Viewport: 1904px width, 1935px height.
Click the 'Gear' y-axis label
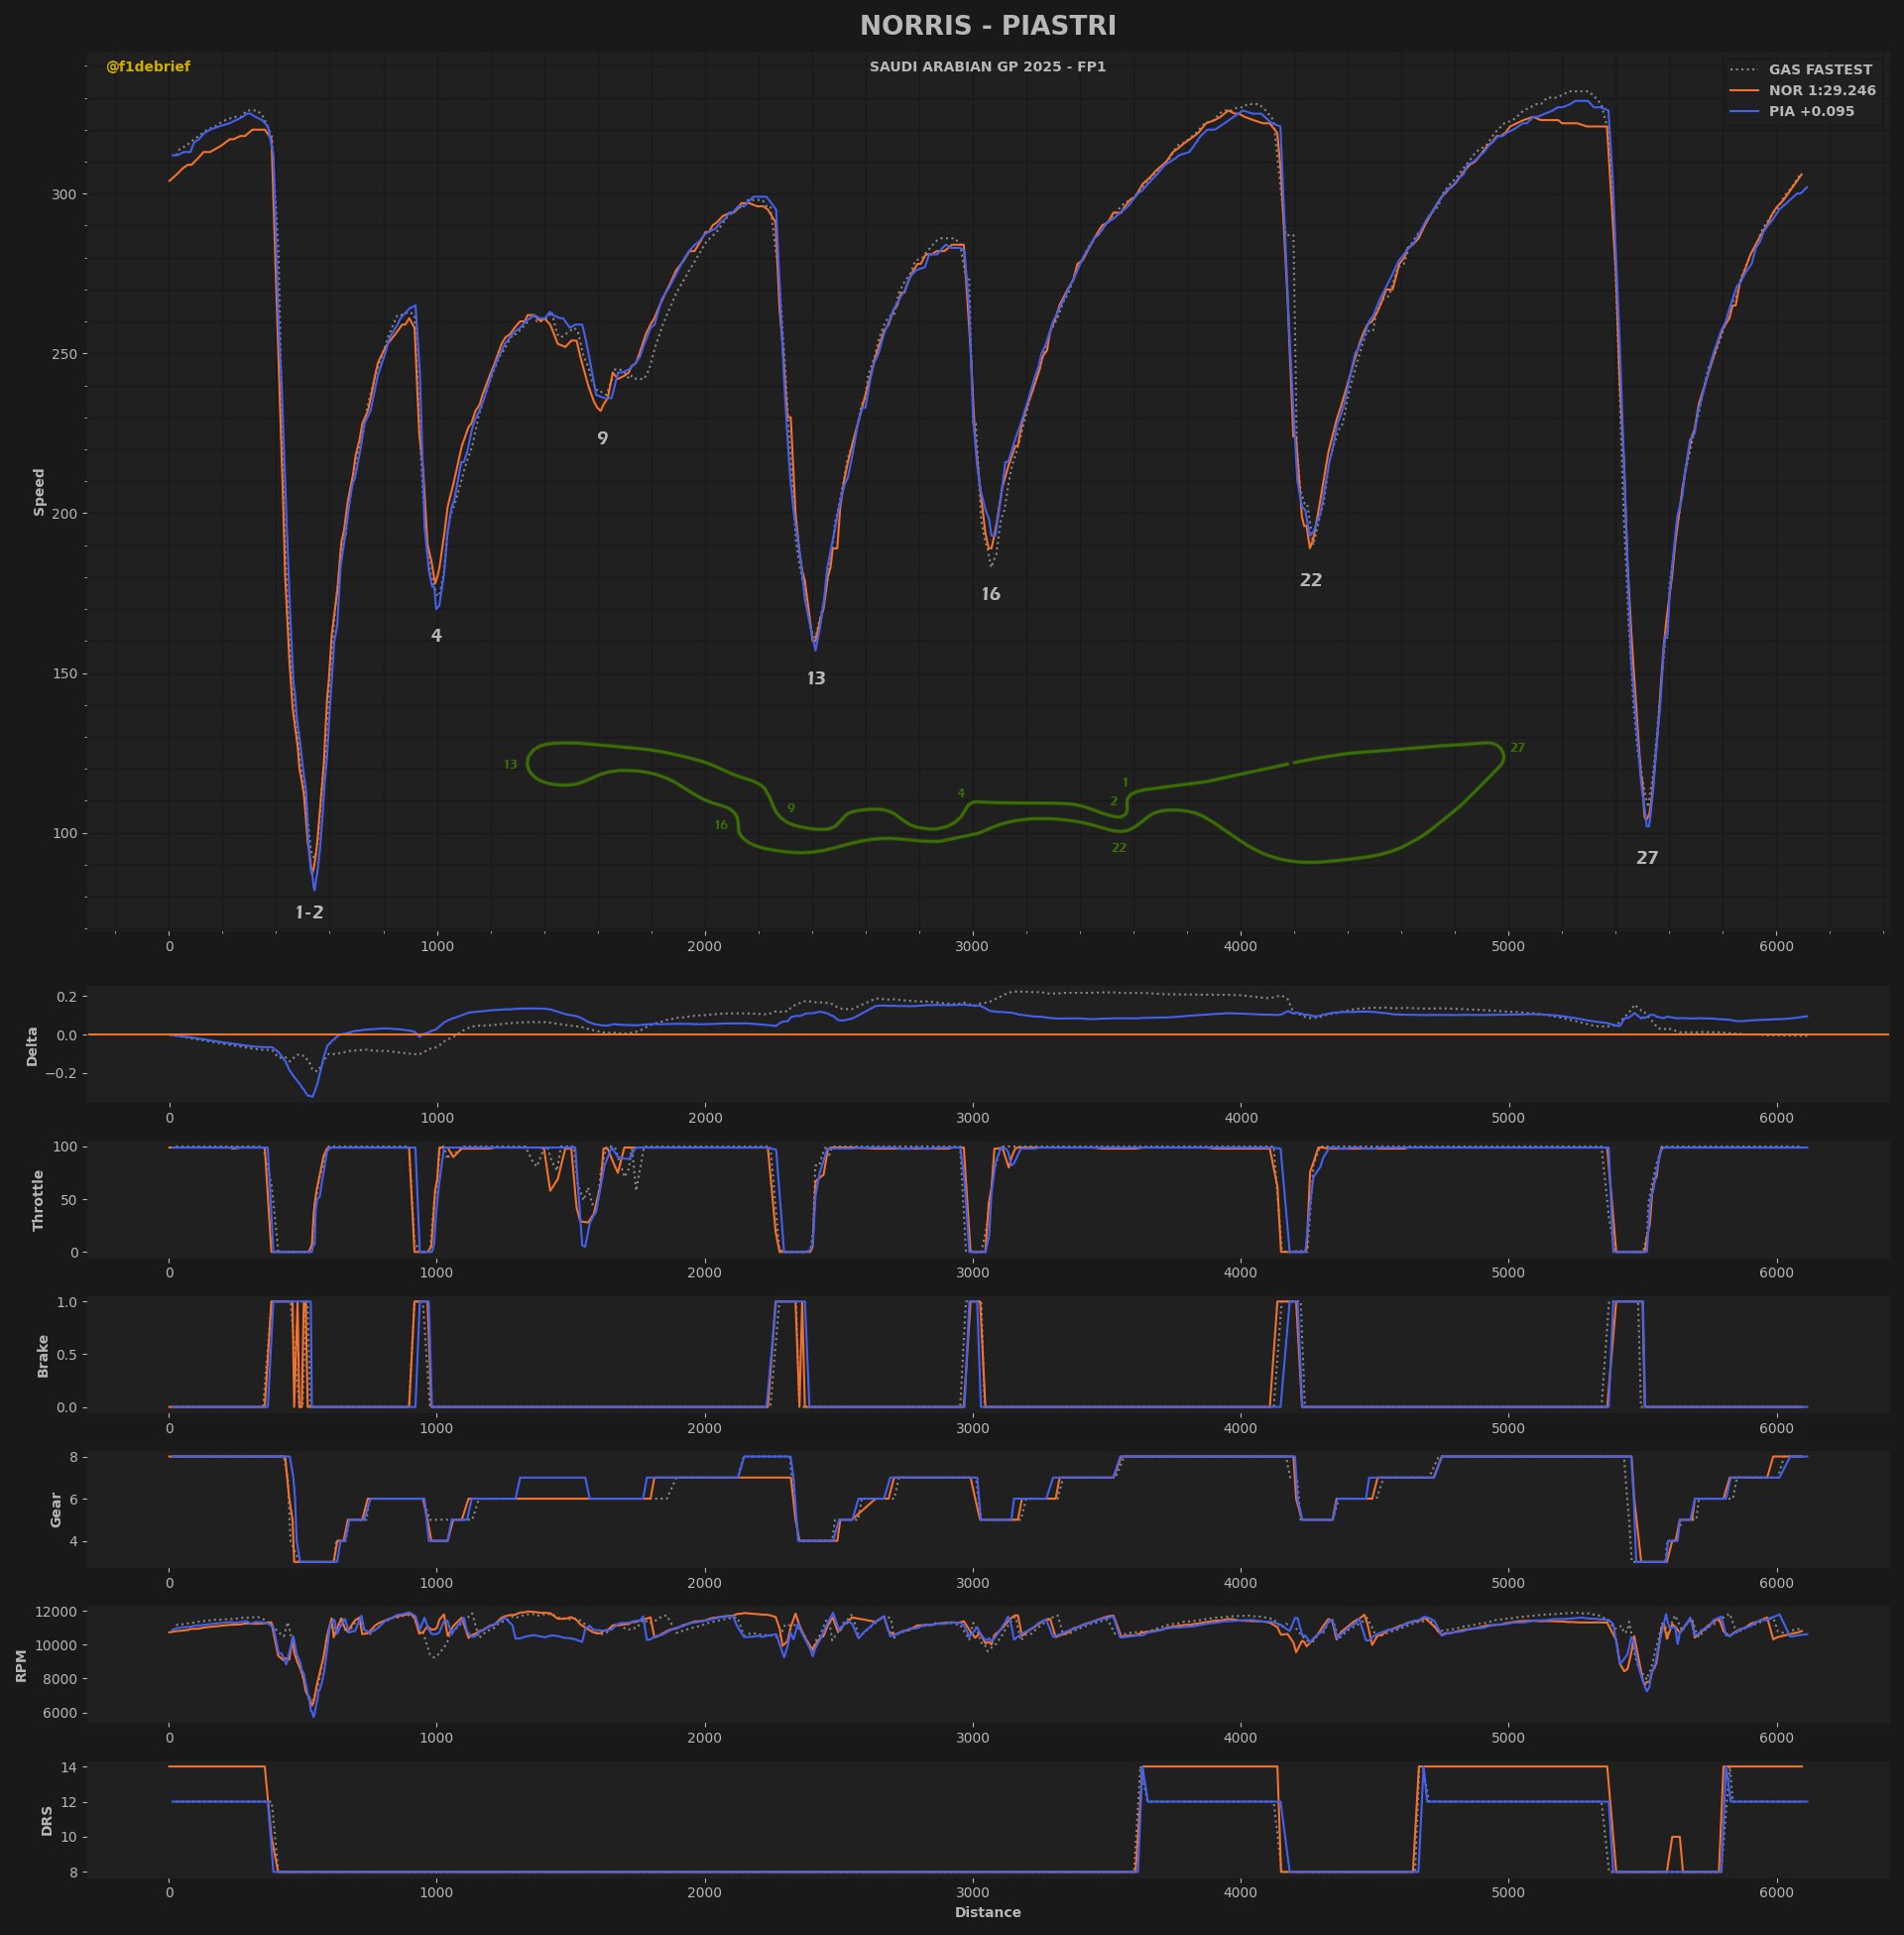(56, 1509)
